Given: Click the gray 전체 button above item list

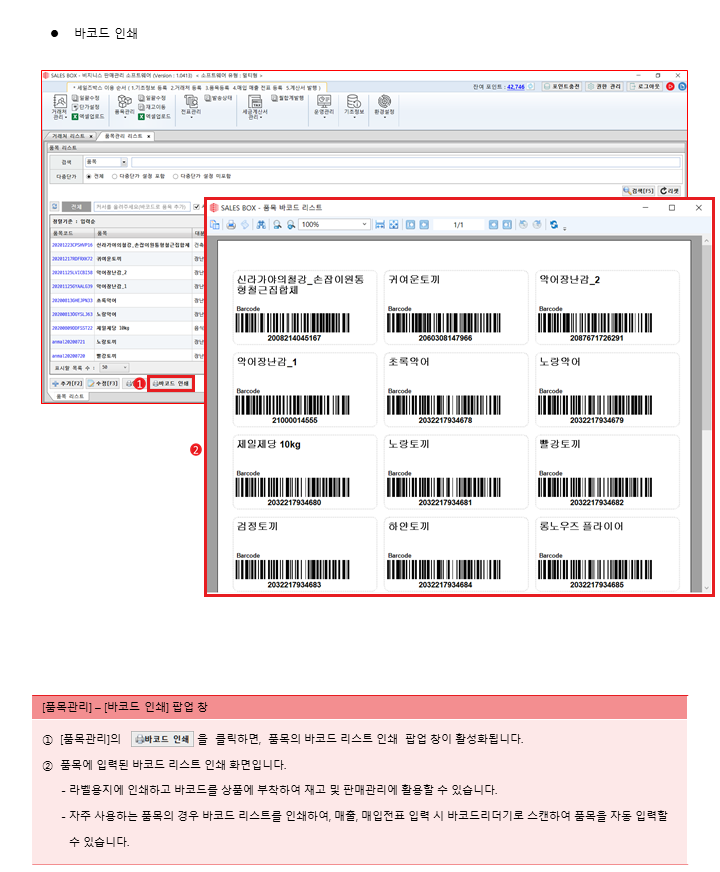Looking at the screenshot, I should [76, 207].
